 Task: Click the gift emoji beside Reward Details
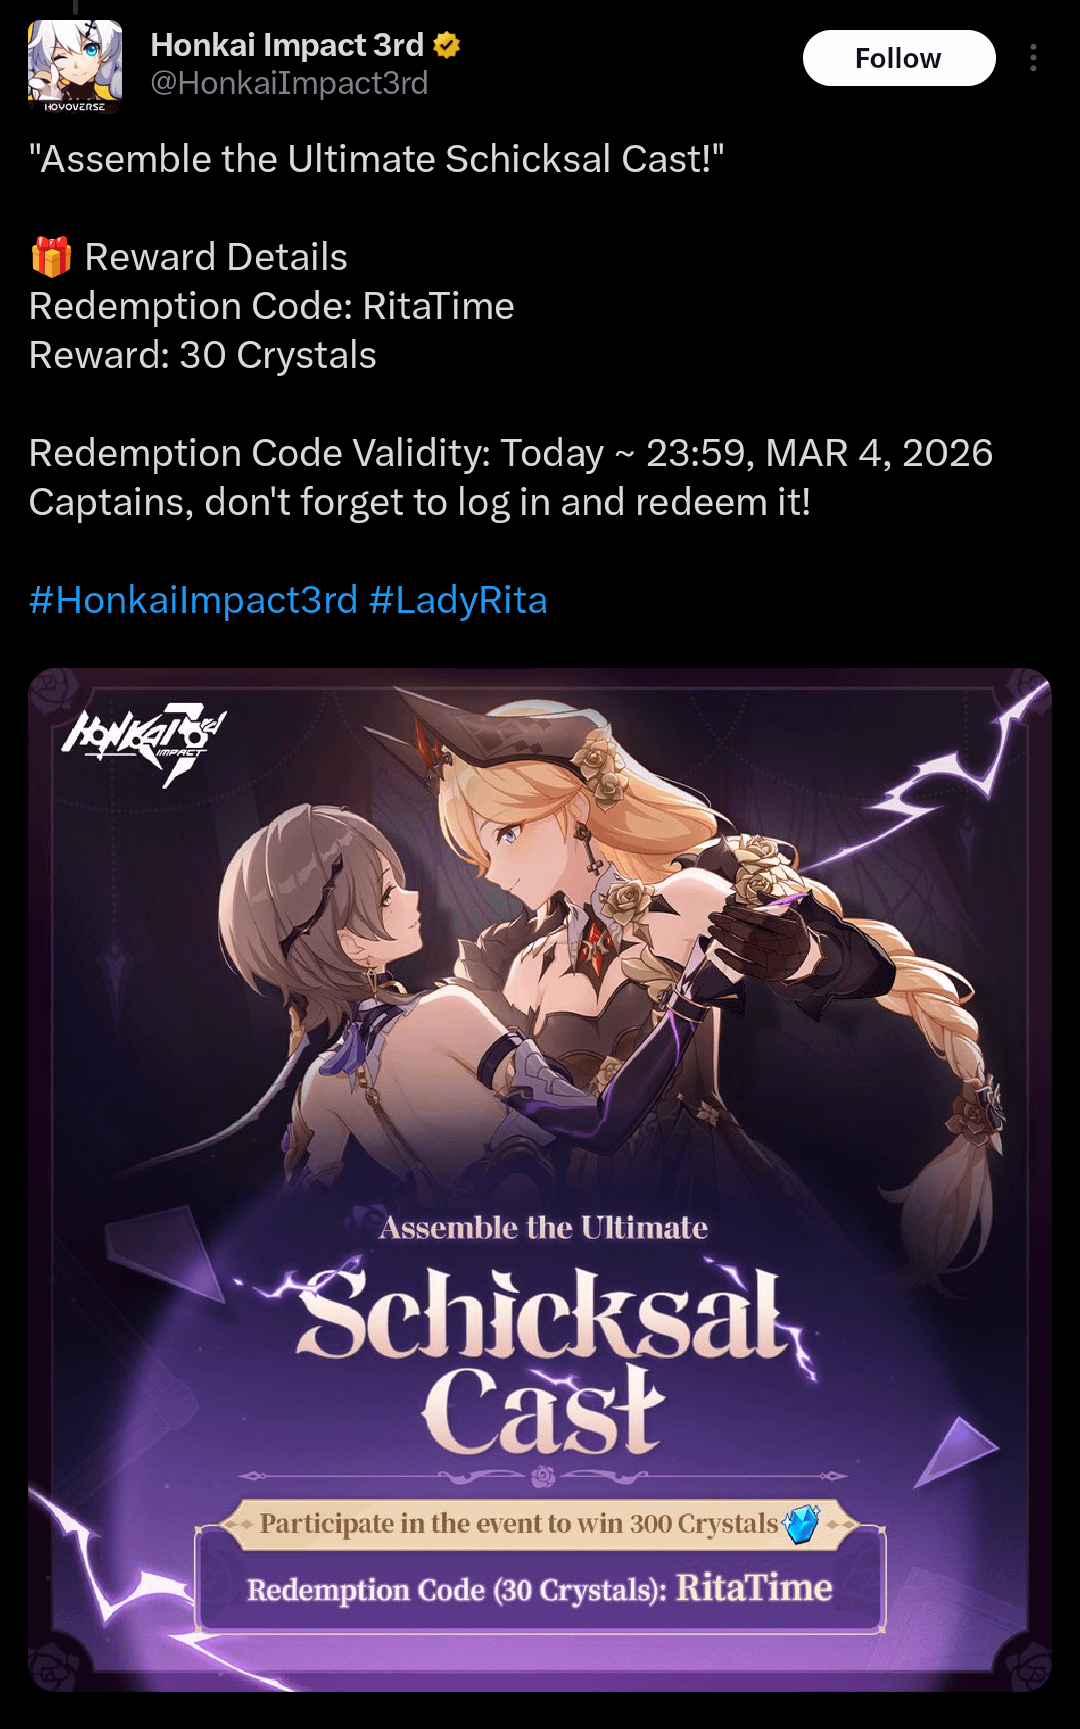coord(51,257)
